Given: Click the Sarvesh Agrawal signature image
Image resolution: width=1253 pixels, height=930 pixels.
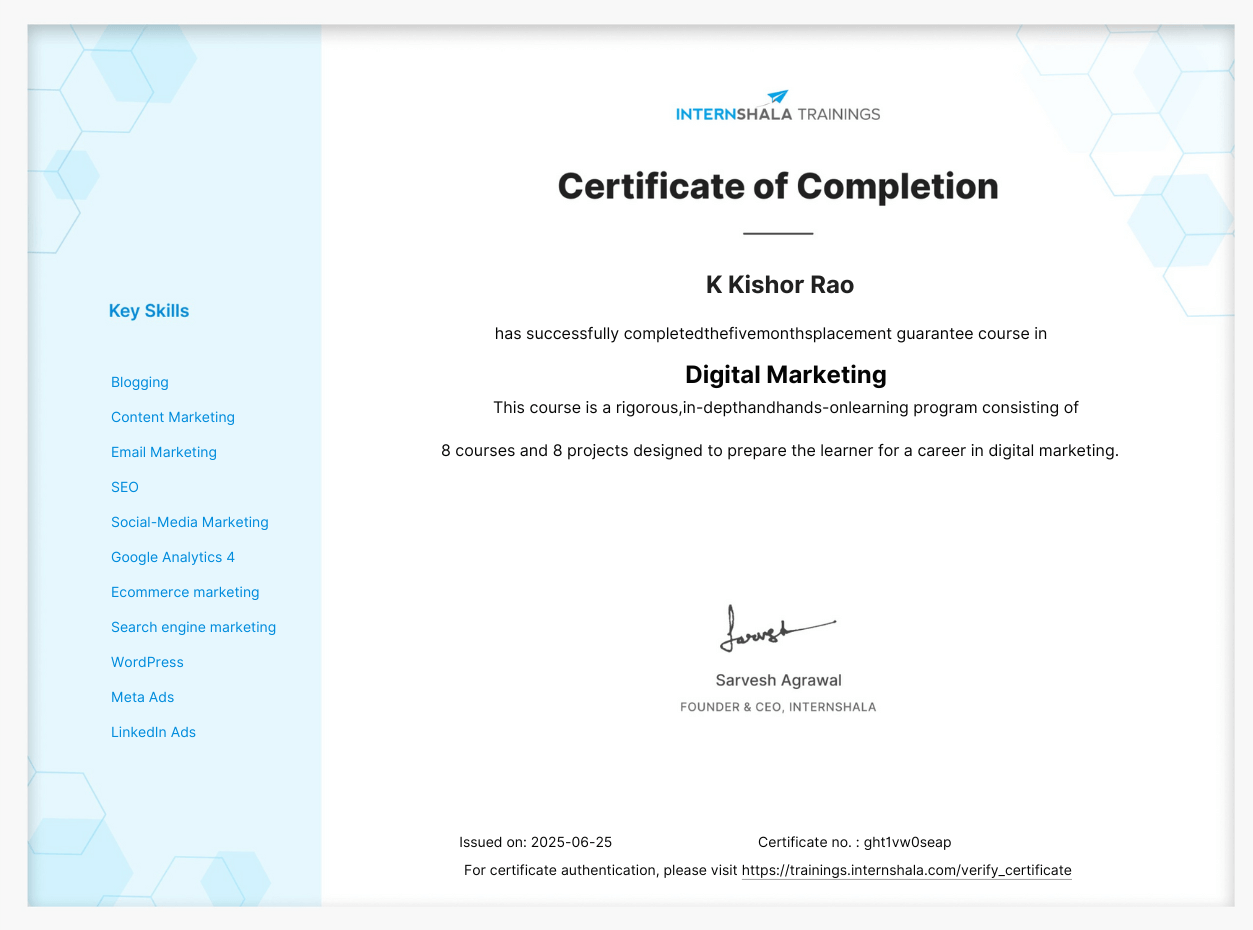Looking at the screenshot, I should 776,628.
